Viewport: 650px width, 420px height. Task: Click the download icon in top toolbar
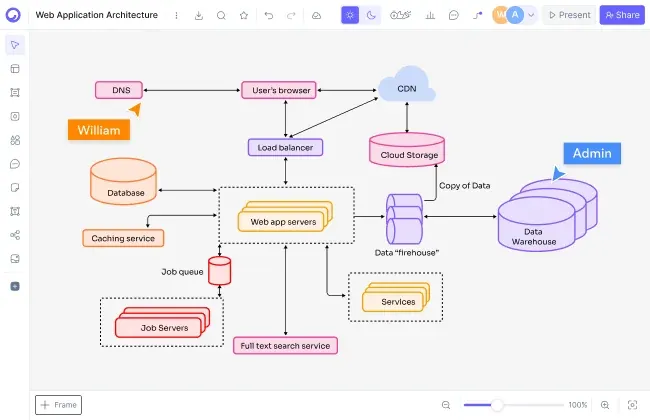tap(199, 15)
